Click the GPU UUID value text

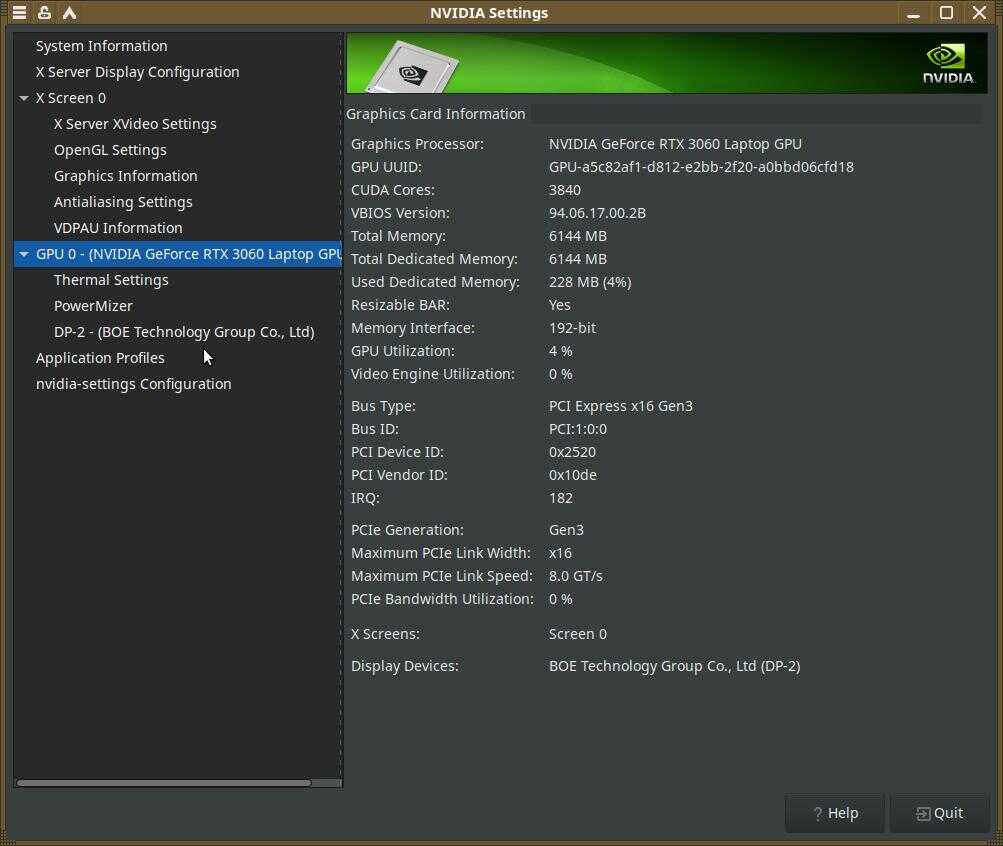point(701,168)
